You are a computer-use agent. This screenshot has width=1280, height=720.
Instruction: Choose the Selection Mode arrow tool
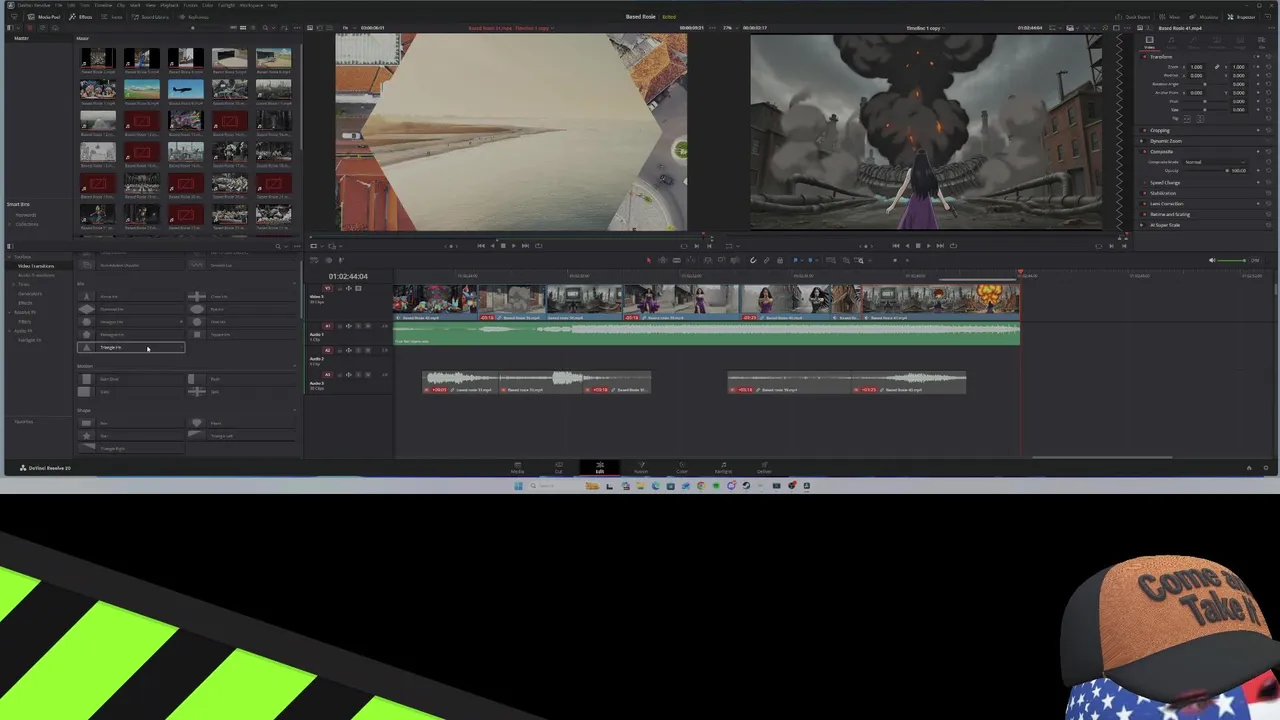[648, 260]
